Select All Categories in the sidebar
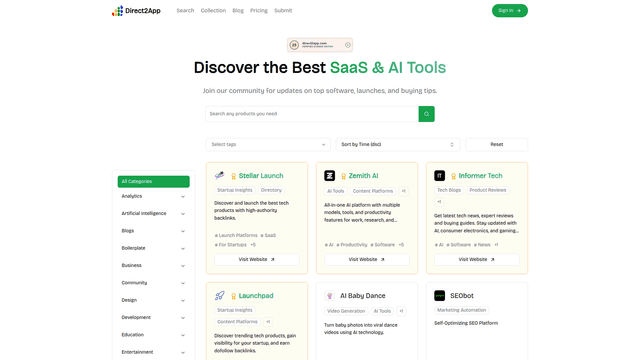This screenshot has width=640, height=360. (153, 182)
